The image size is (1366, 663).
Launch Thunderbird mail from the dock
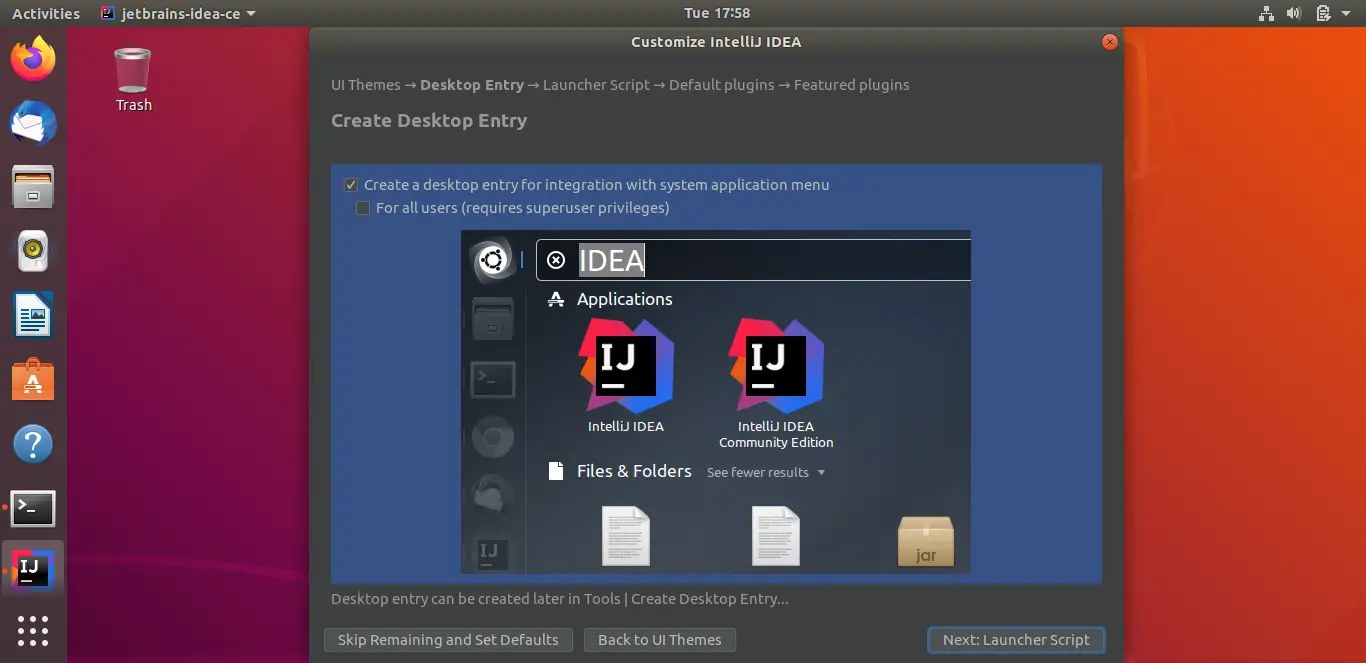tap(33, 123)
